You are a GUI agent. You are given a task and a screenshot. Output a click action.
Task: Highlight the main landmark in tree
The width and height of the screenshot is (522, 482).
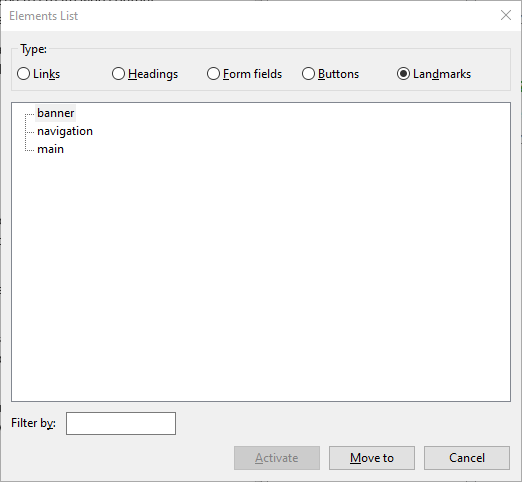tap(50, 149)
